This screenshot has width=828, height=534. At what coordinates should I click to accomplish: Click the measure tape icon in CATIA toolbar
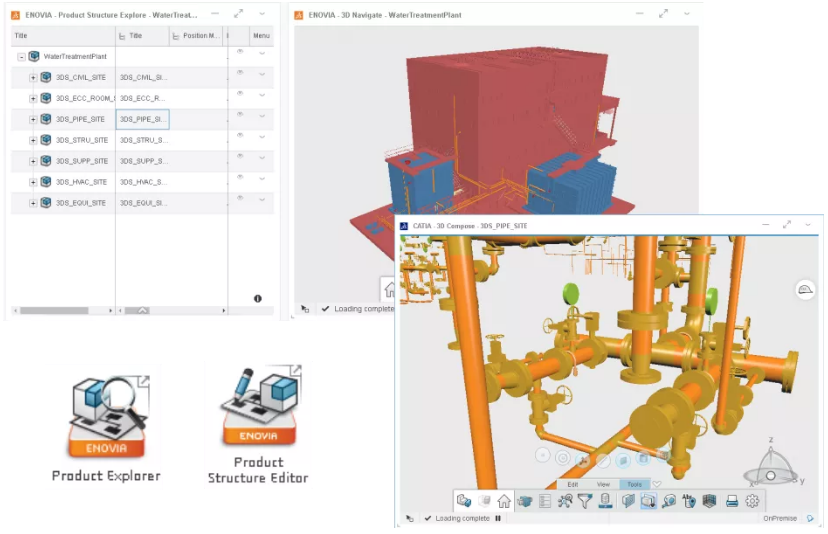669,501
